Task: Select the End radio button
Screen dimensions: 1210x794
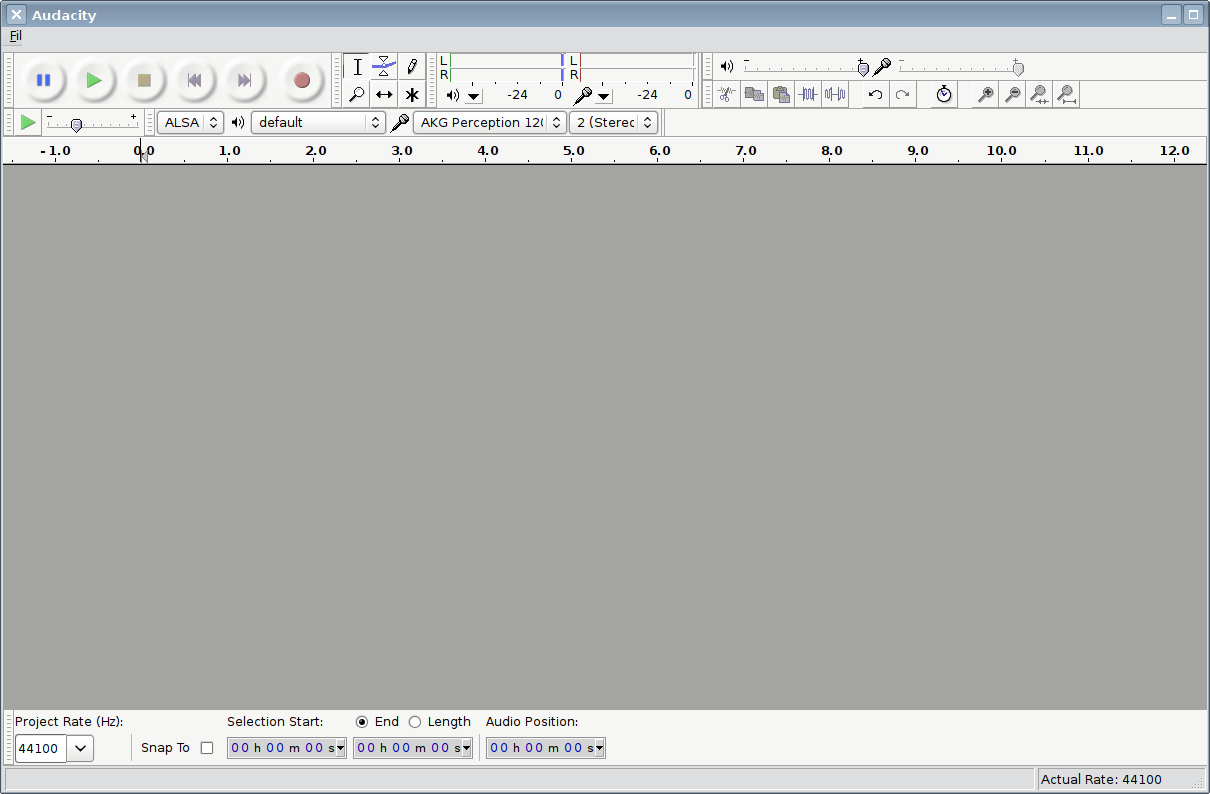Action: coord(362,722)
